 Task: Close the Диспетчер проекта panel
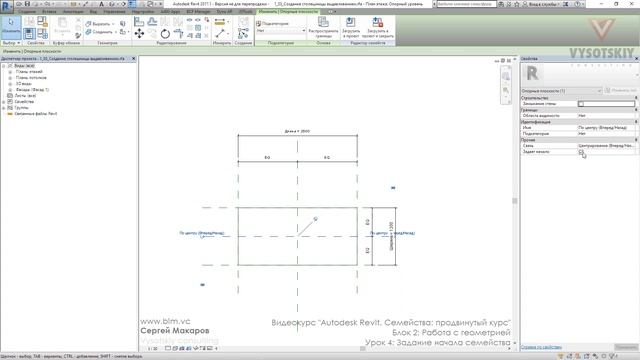coord(133,59)
